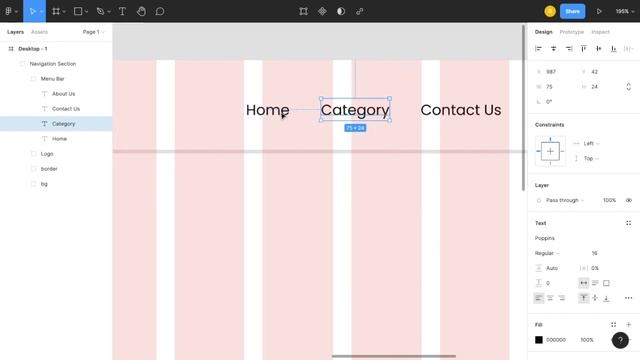Click Align top icon
Image resolution: width=640 pixels, height=360 pixels.
pyautogui.click(x=584, y=49)
